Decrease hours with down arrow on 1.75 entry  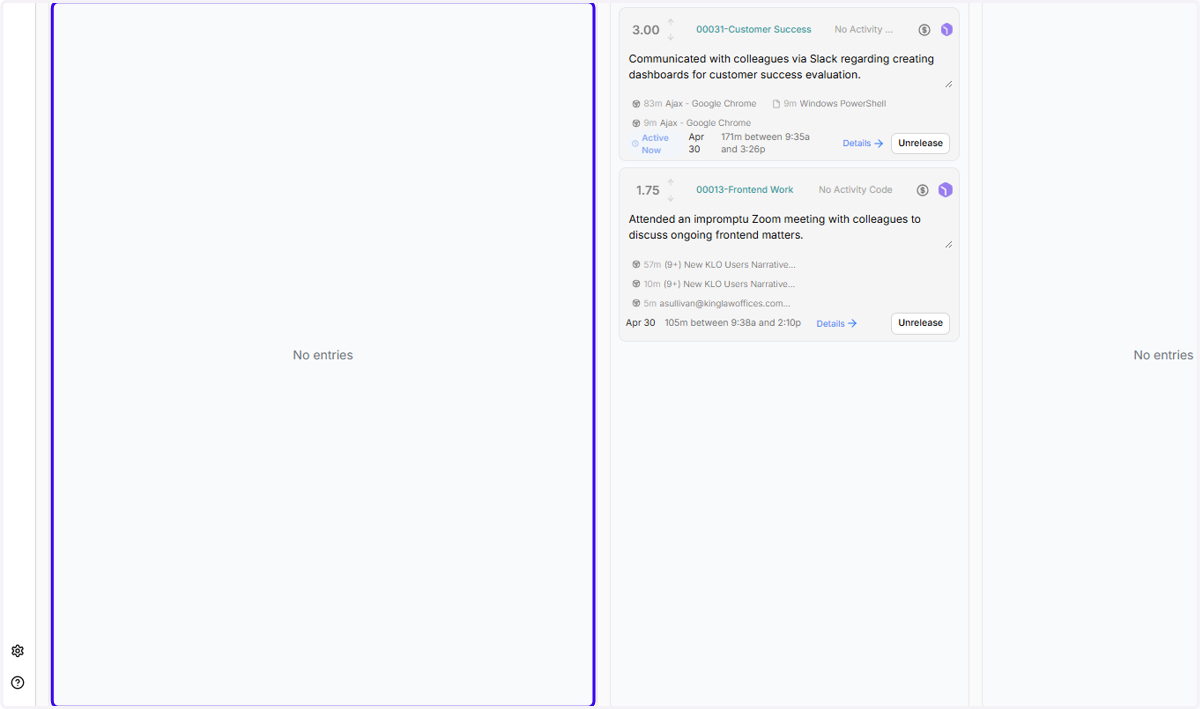(x=671, y=197)
